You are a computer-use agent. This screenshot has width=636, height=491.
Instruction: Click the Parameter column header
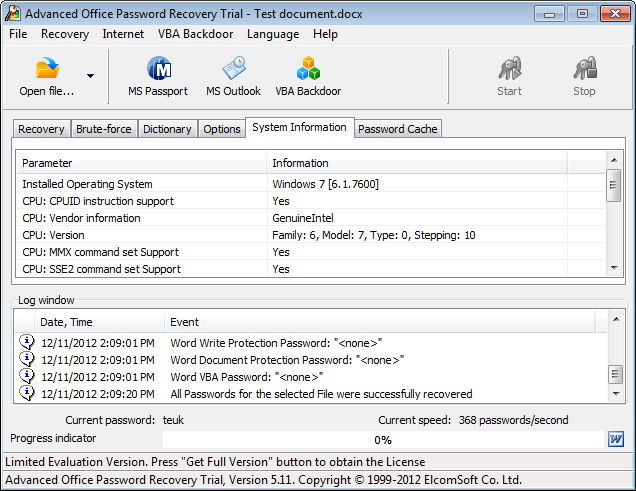pyautogui.click(x=141, y=163)
